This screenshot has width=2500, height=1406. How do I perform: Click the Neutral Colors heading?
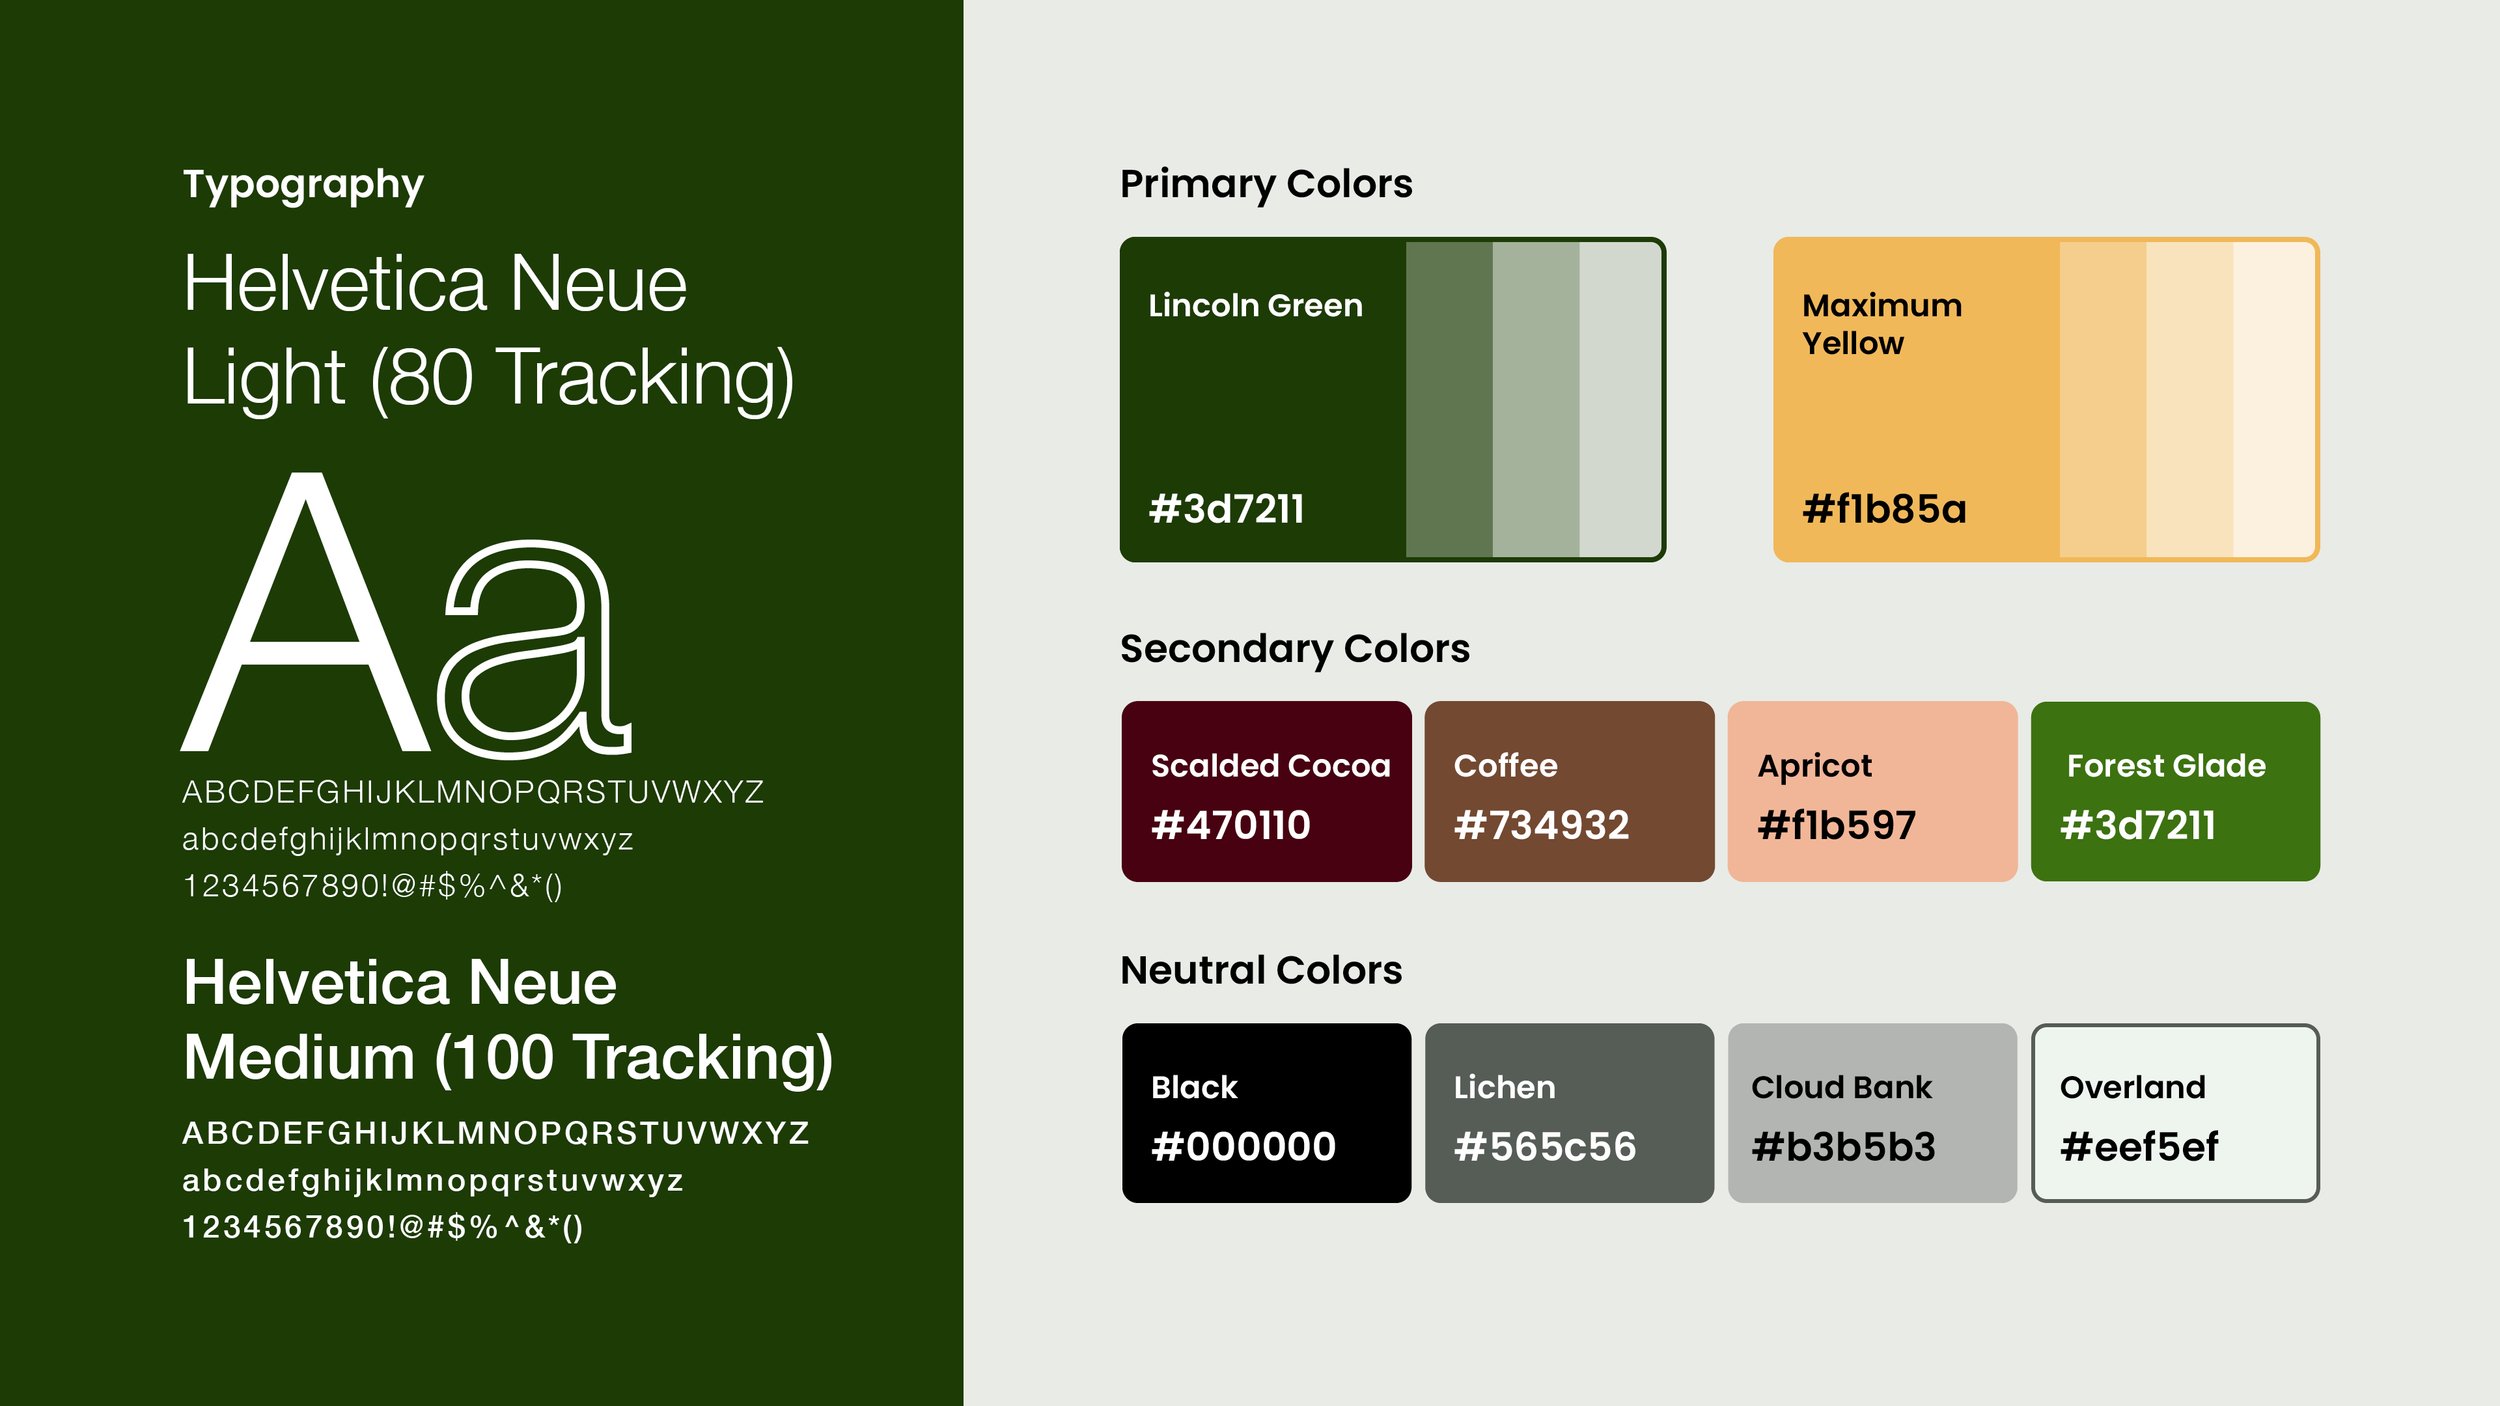[1260, 970]
